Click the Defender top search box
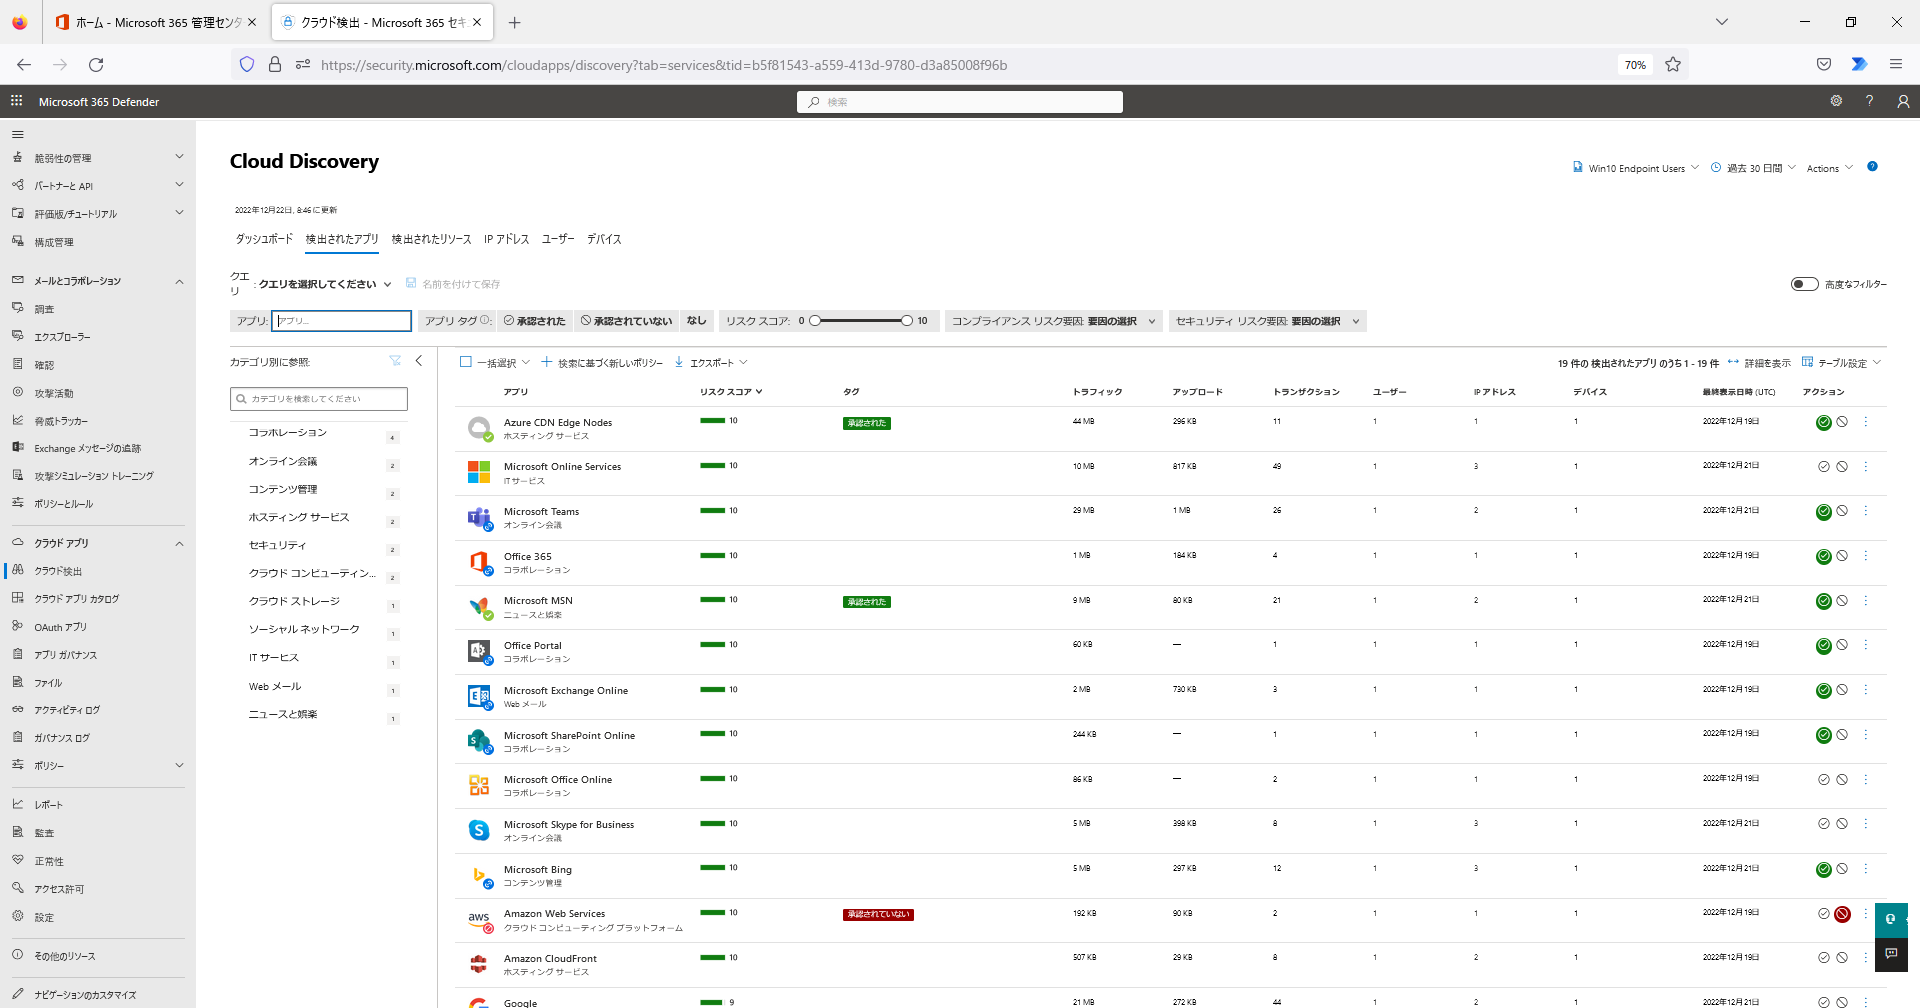Screen dimensions: 1920x1008 (x=960, y=102)
